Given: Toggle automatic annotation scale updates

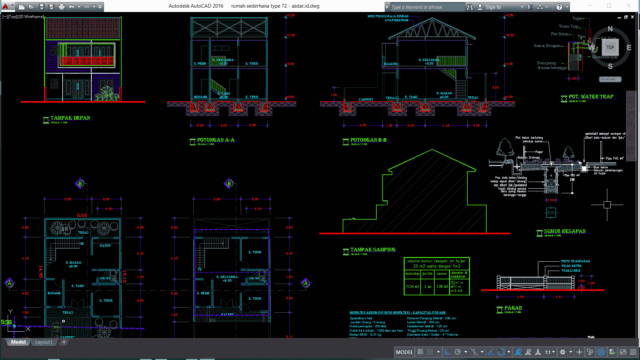Looking at the screenshot, I should pos(528,352).
